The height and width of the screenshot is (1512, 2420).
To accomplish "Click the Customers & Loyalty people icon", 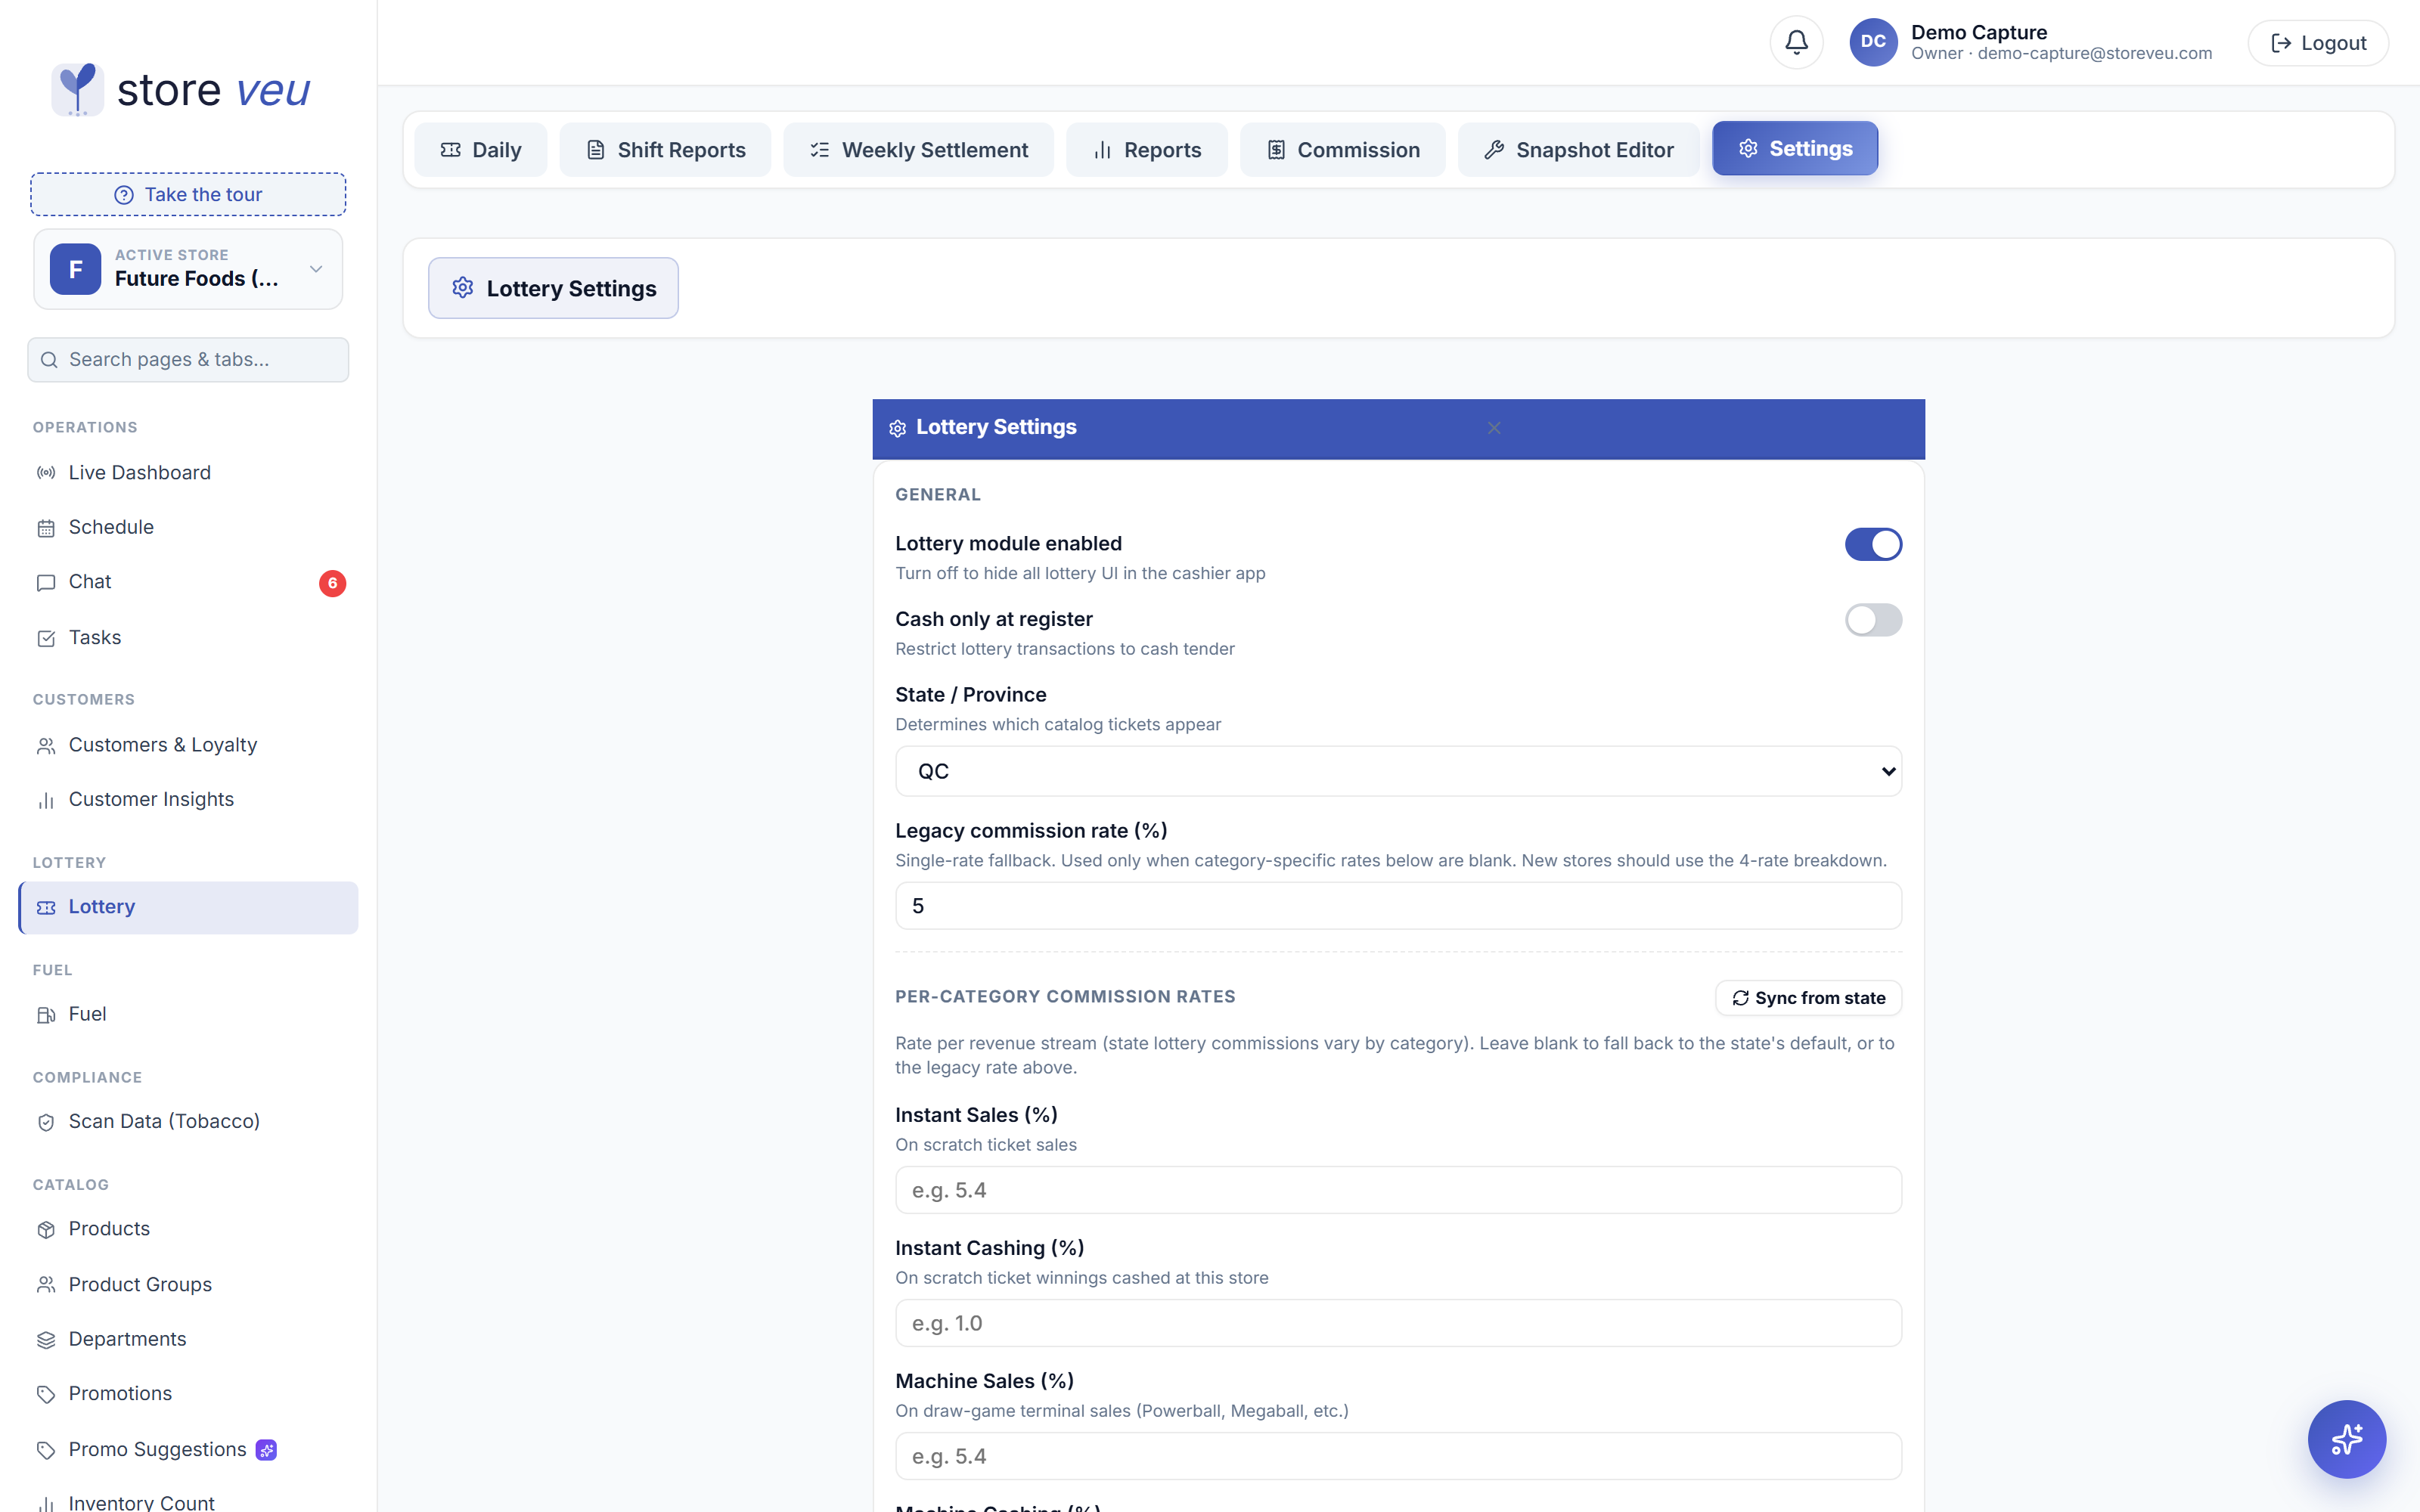I will [x=46, y=746].
